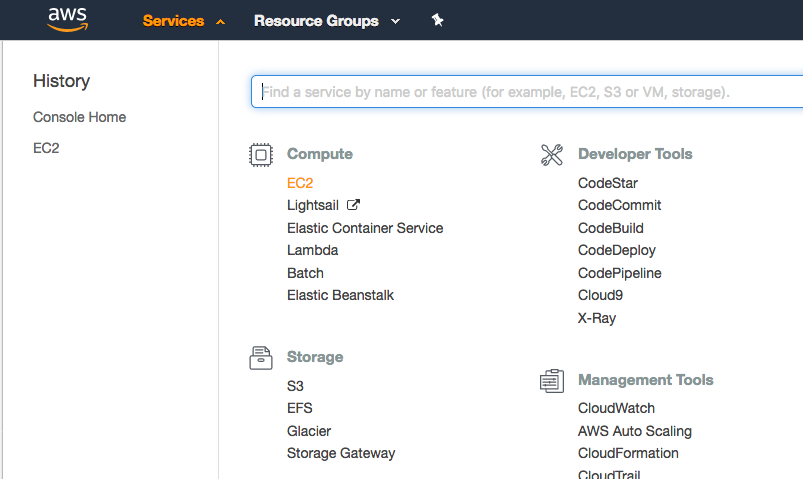This screenshot has width=803, height=479.
Task: Open the X-Ray service
Action: 597,318
